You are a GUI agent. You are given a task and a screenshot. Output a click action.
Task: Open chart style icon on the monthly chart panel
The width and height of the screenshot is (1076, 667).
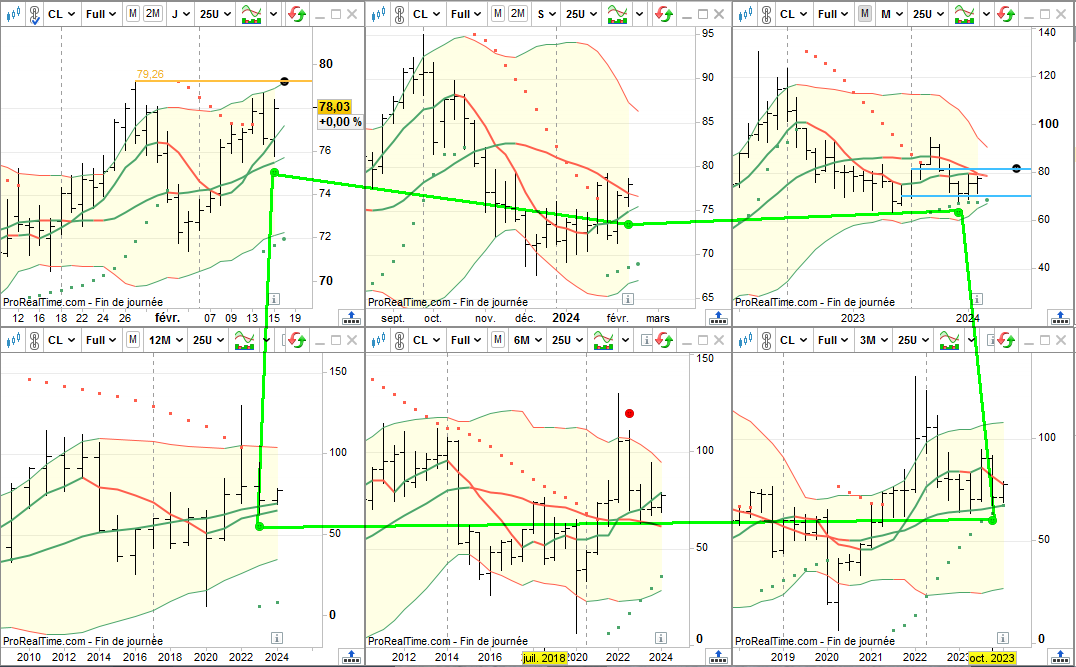pyautogui.click(x=745, y=14)
